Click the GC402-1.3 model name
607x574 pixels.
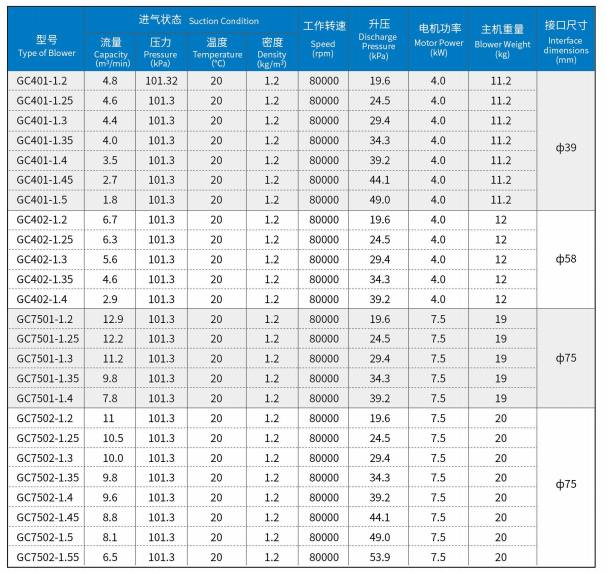[42, 259]
